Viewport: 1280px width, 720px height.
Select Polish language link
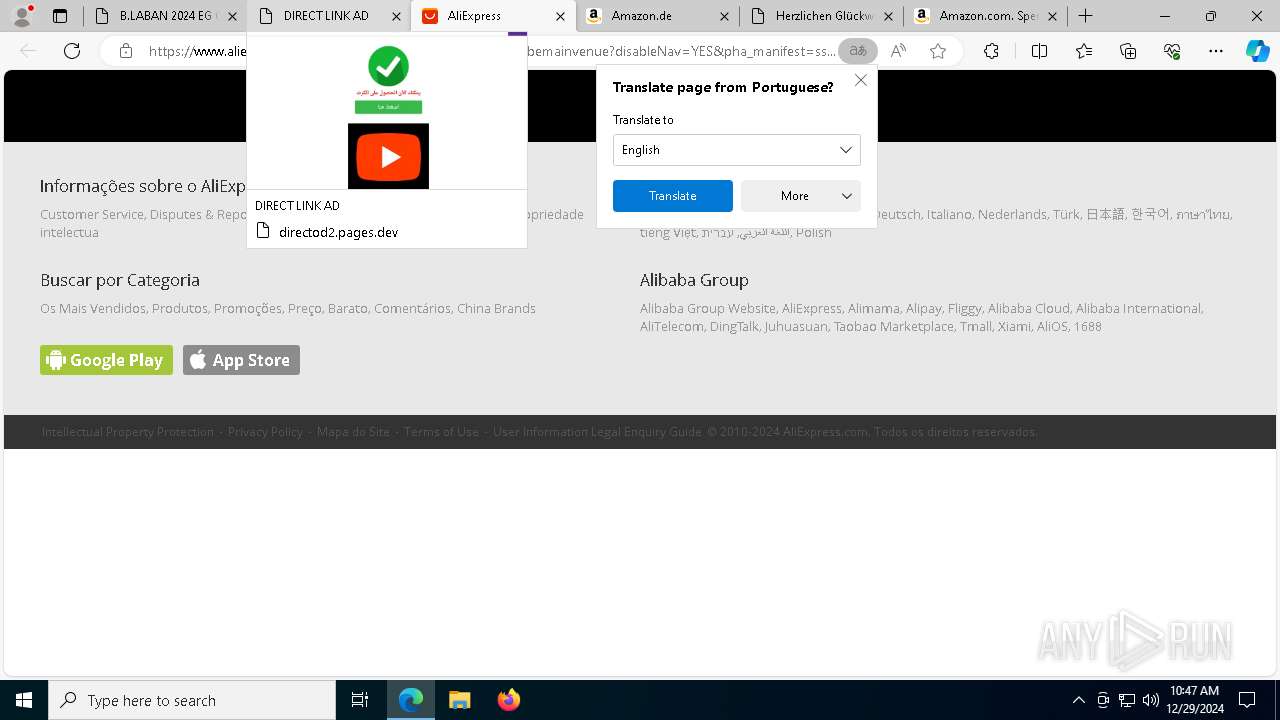[813, 232]
